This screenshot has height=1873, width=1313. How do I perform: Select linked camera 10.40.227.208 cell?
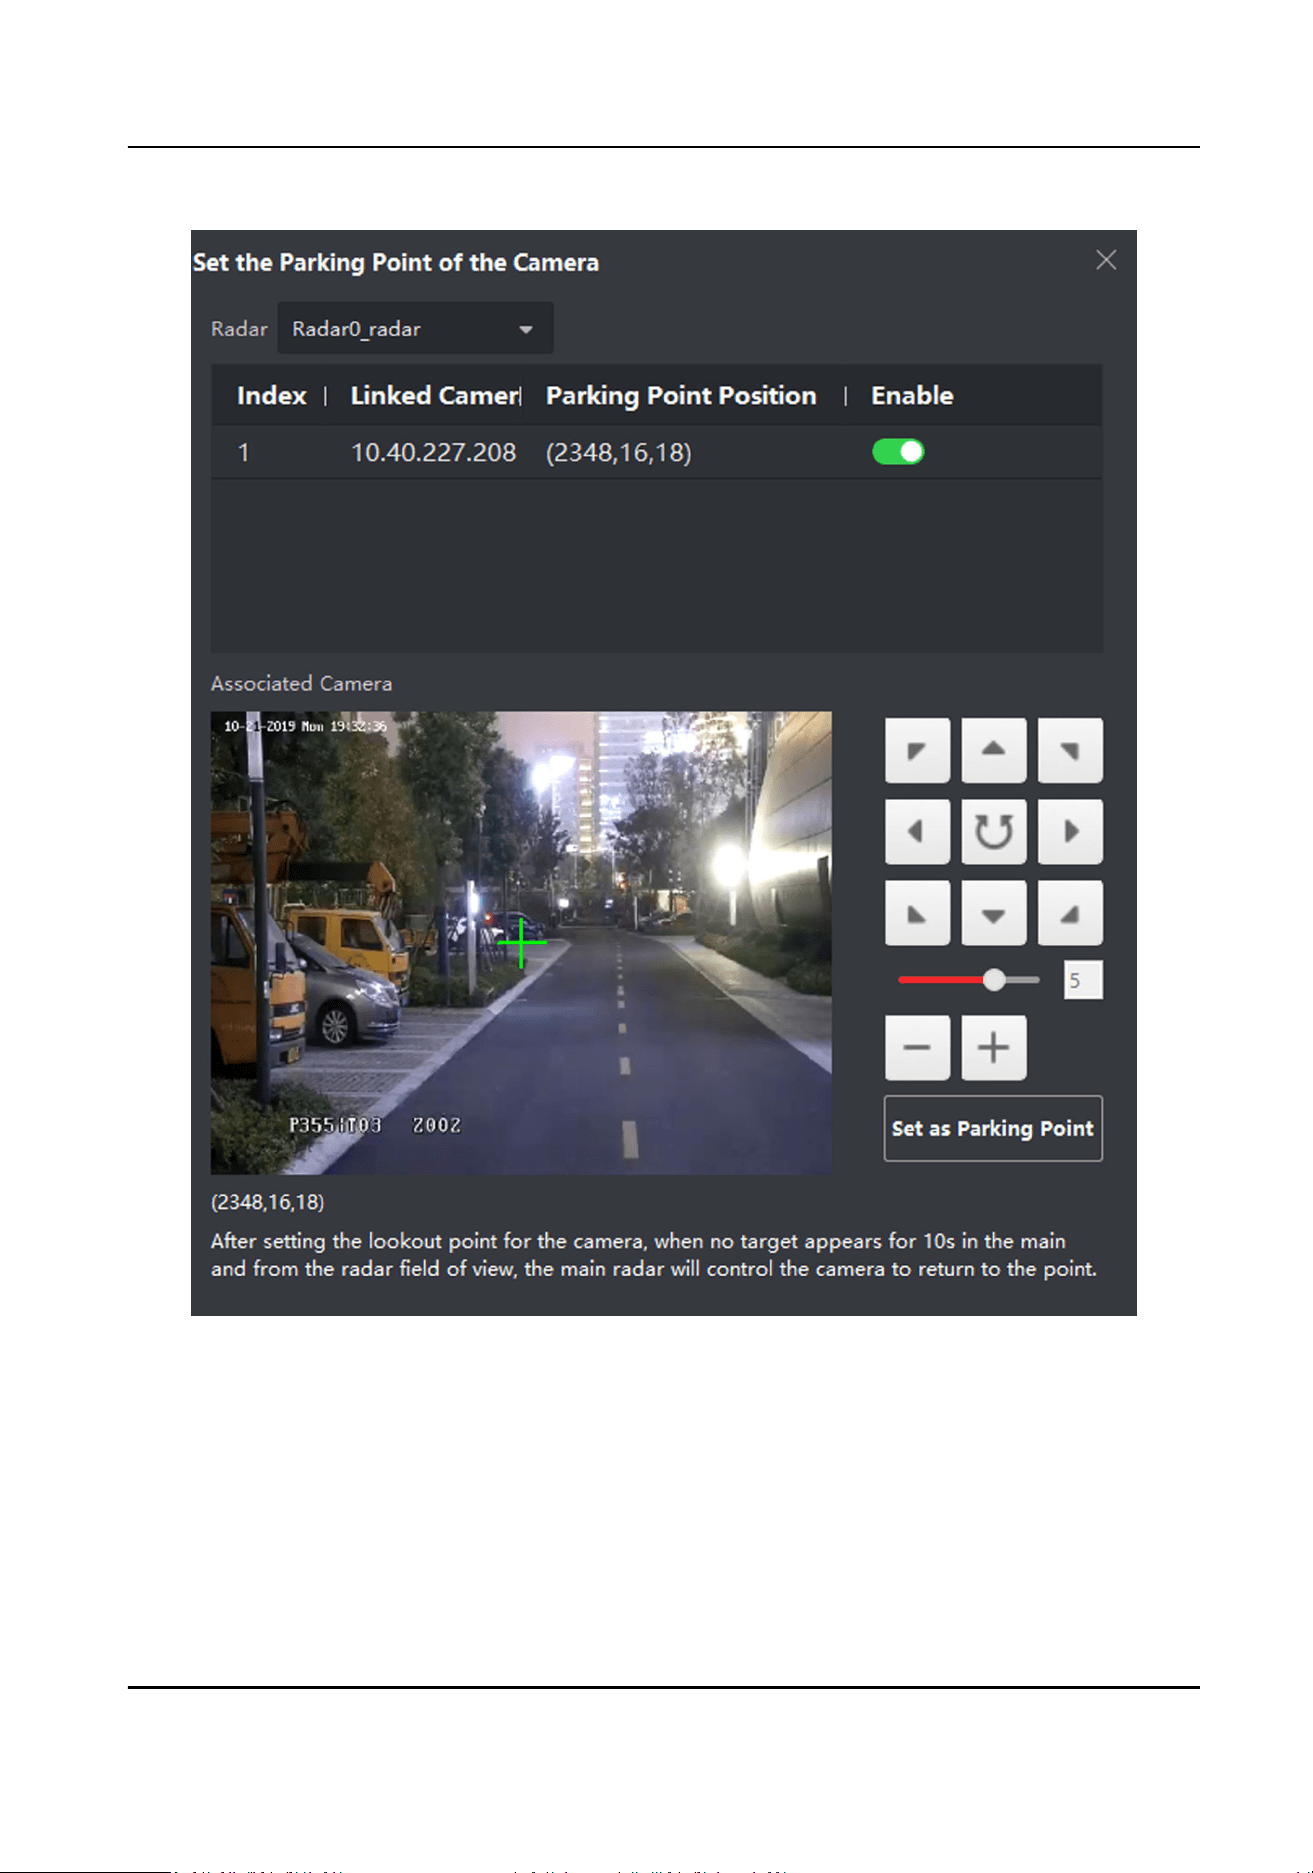click(x=433, y=453)
